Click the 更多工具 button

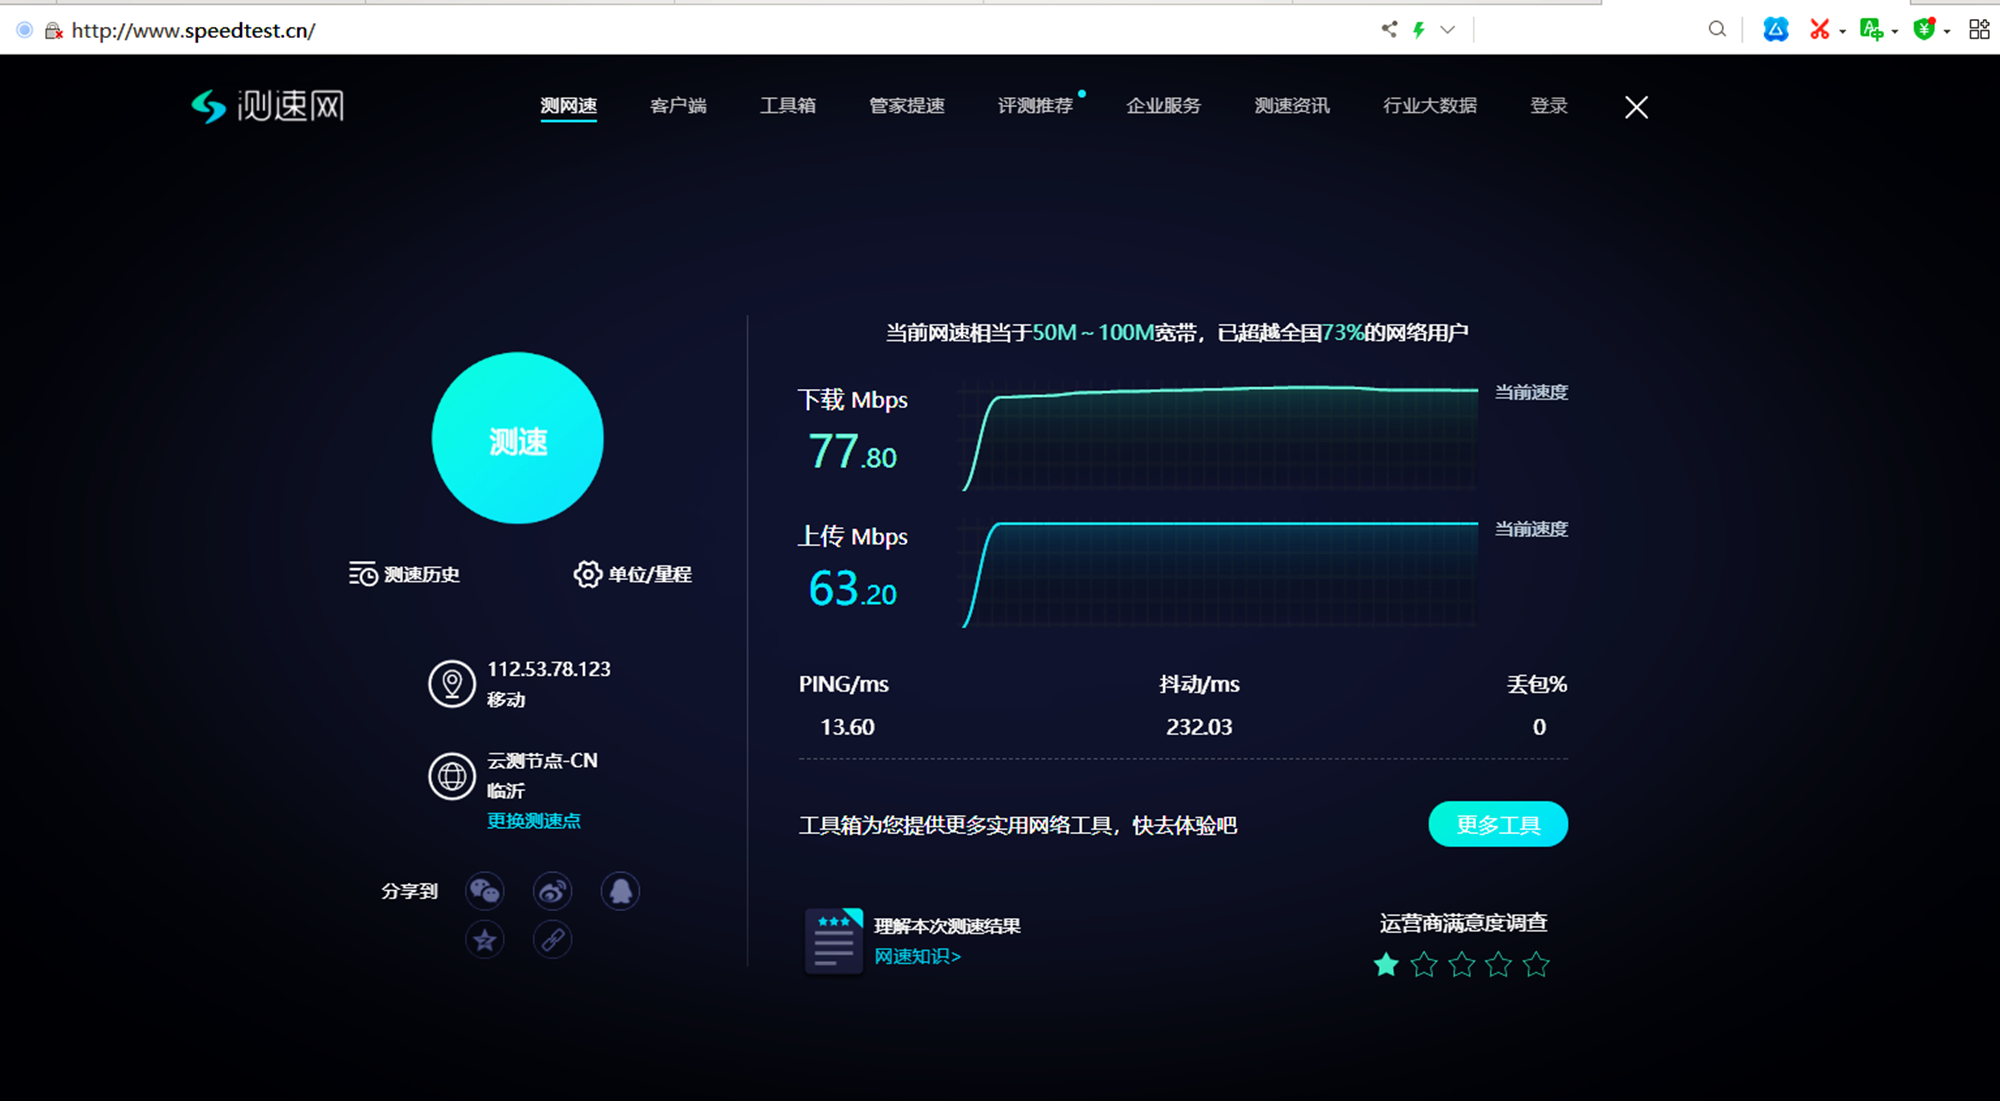tap(1498, 824)
